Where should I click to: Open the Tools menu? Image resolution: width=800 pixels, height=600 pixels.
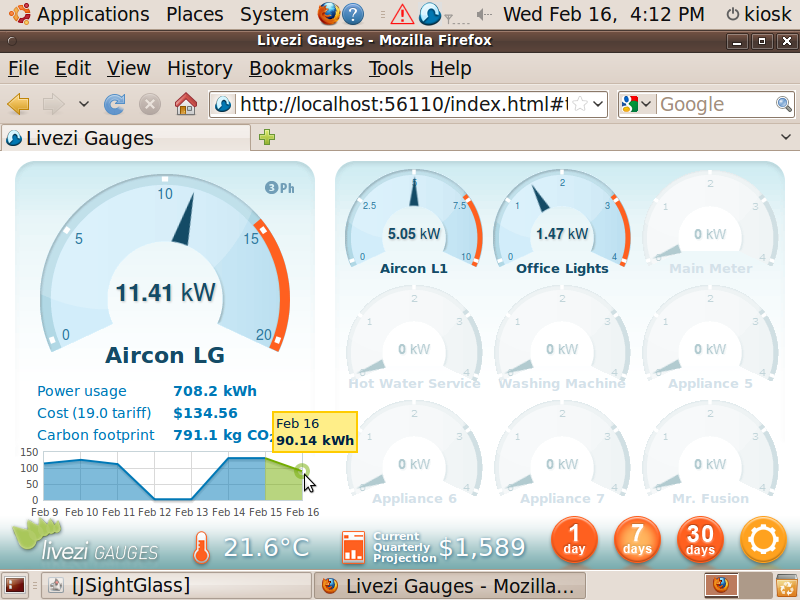(391, 68)
